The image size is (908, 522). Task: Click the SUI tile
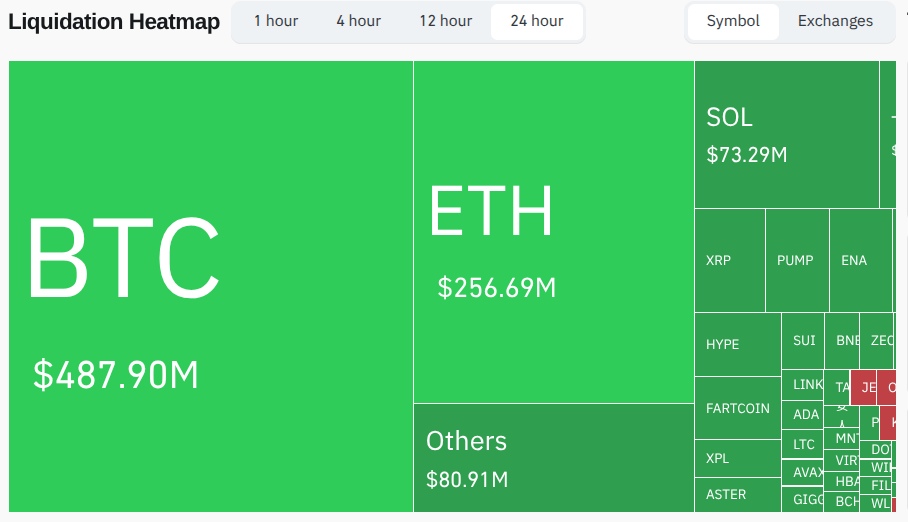coord(804,341)
